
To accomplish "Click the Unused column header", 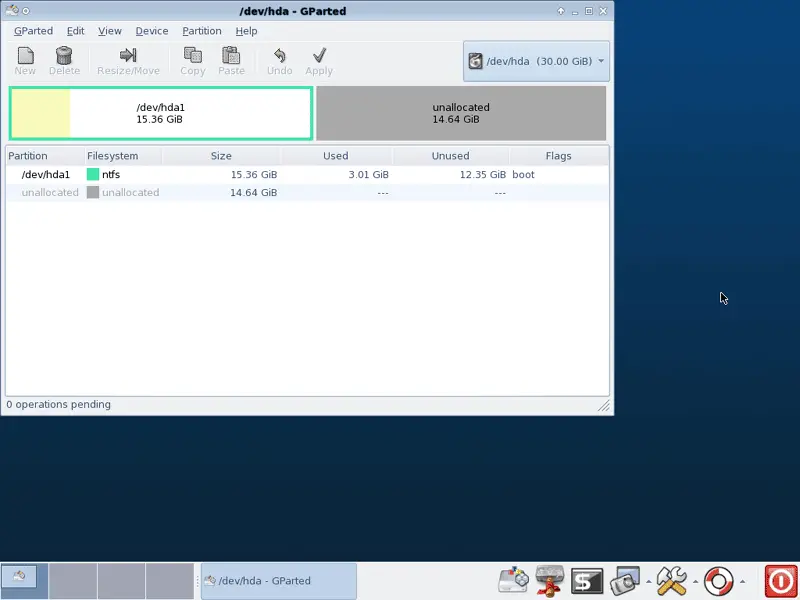I will point(451,156).
